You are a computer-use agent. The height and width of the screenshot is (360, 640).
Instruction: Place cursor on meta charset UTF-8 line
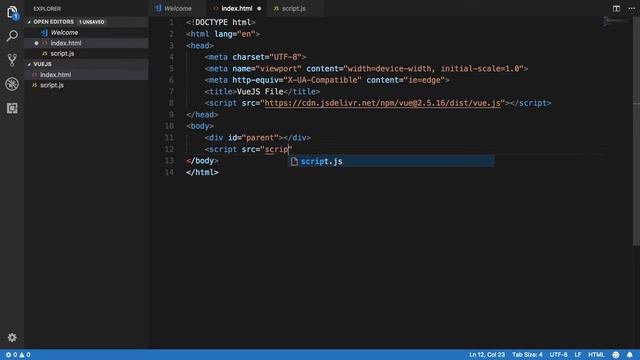(x=256, y=57)
